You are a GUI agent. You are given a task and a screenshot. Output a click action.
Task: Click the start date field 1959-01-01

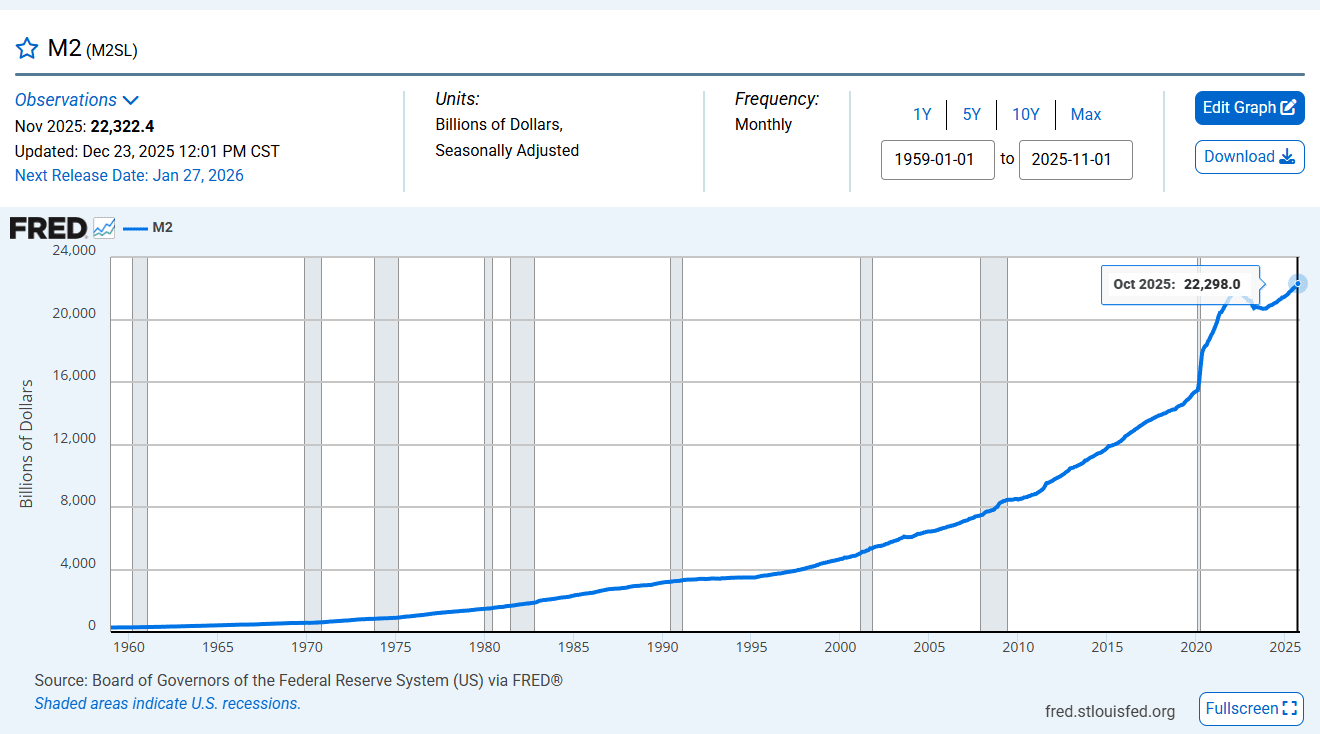click(937, 160)
